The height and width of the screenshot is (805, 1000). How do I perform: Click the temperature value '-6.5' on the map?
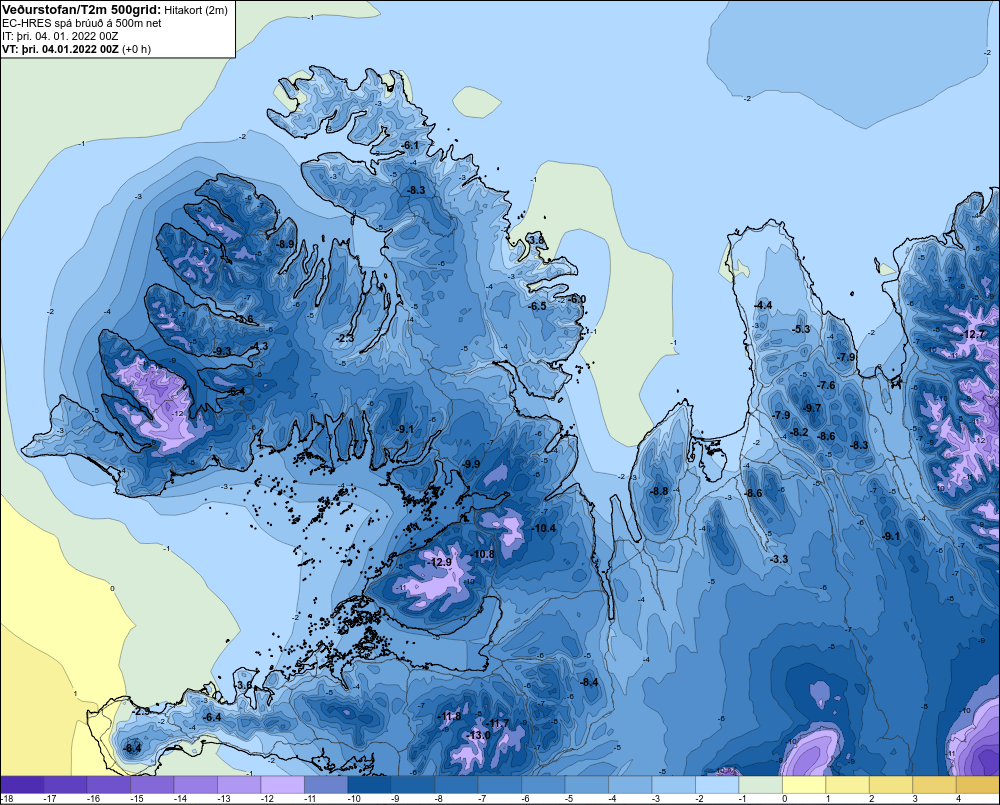tap(538, 306)
